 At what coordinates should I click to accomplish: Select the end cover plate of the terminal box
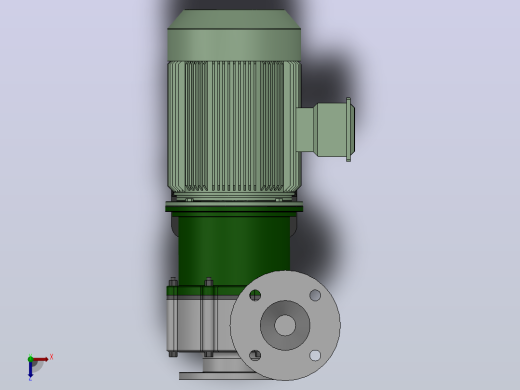349,130
